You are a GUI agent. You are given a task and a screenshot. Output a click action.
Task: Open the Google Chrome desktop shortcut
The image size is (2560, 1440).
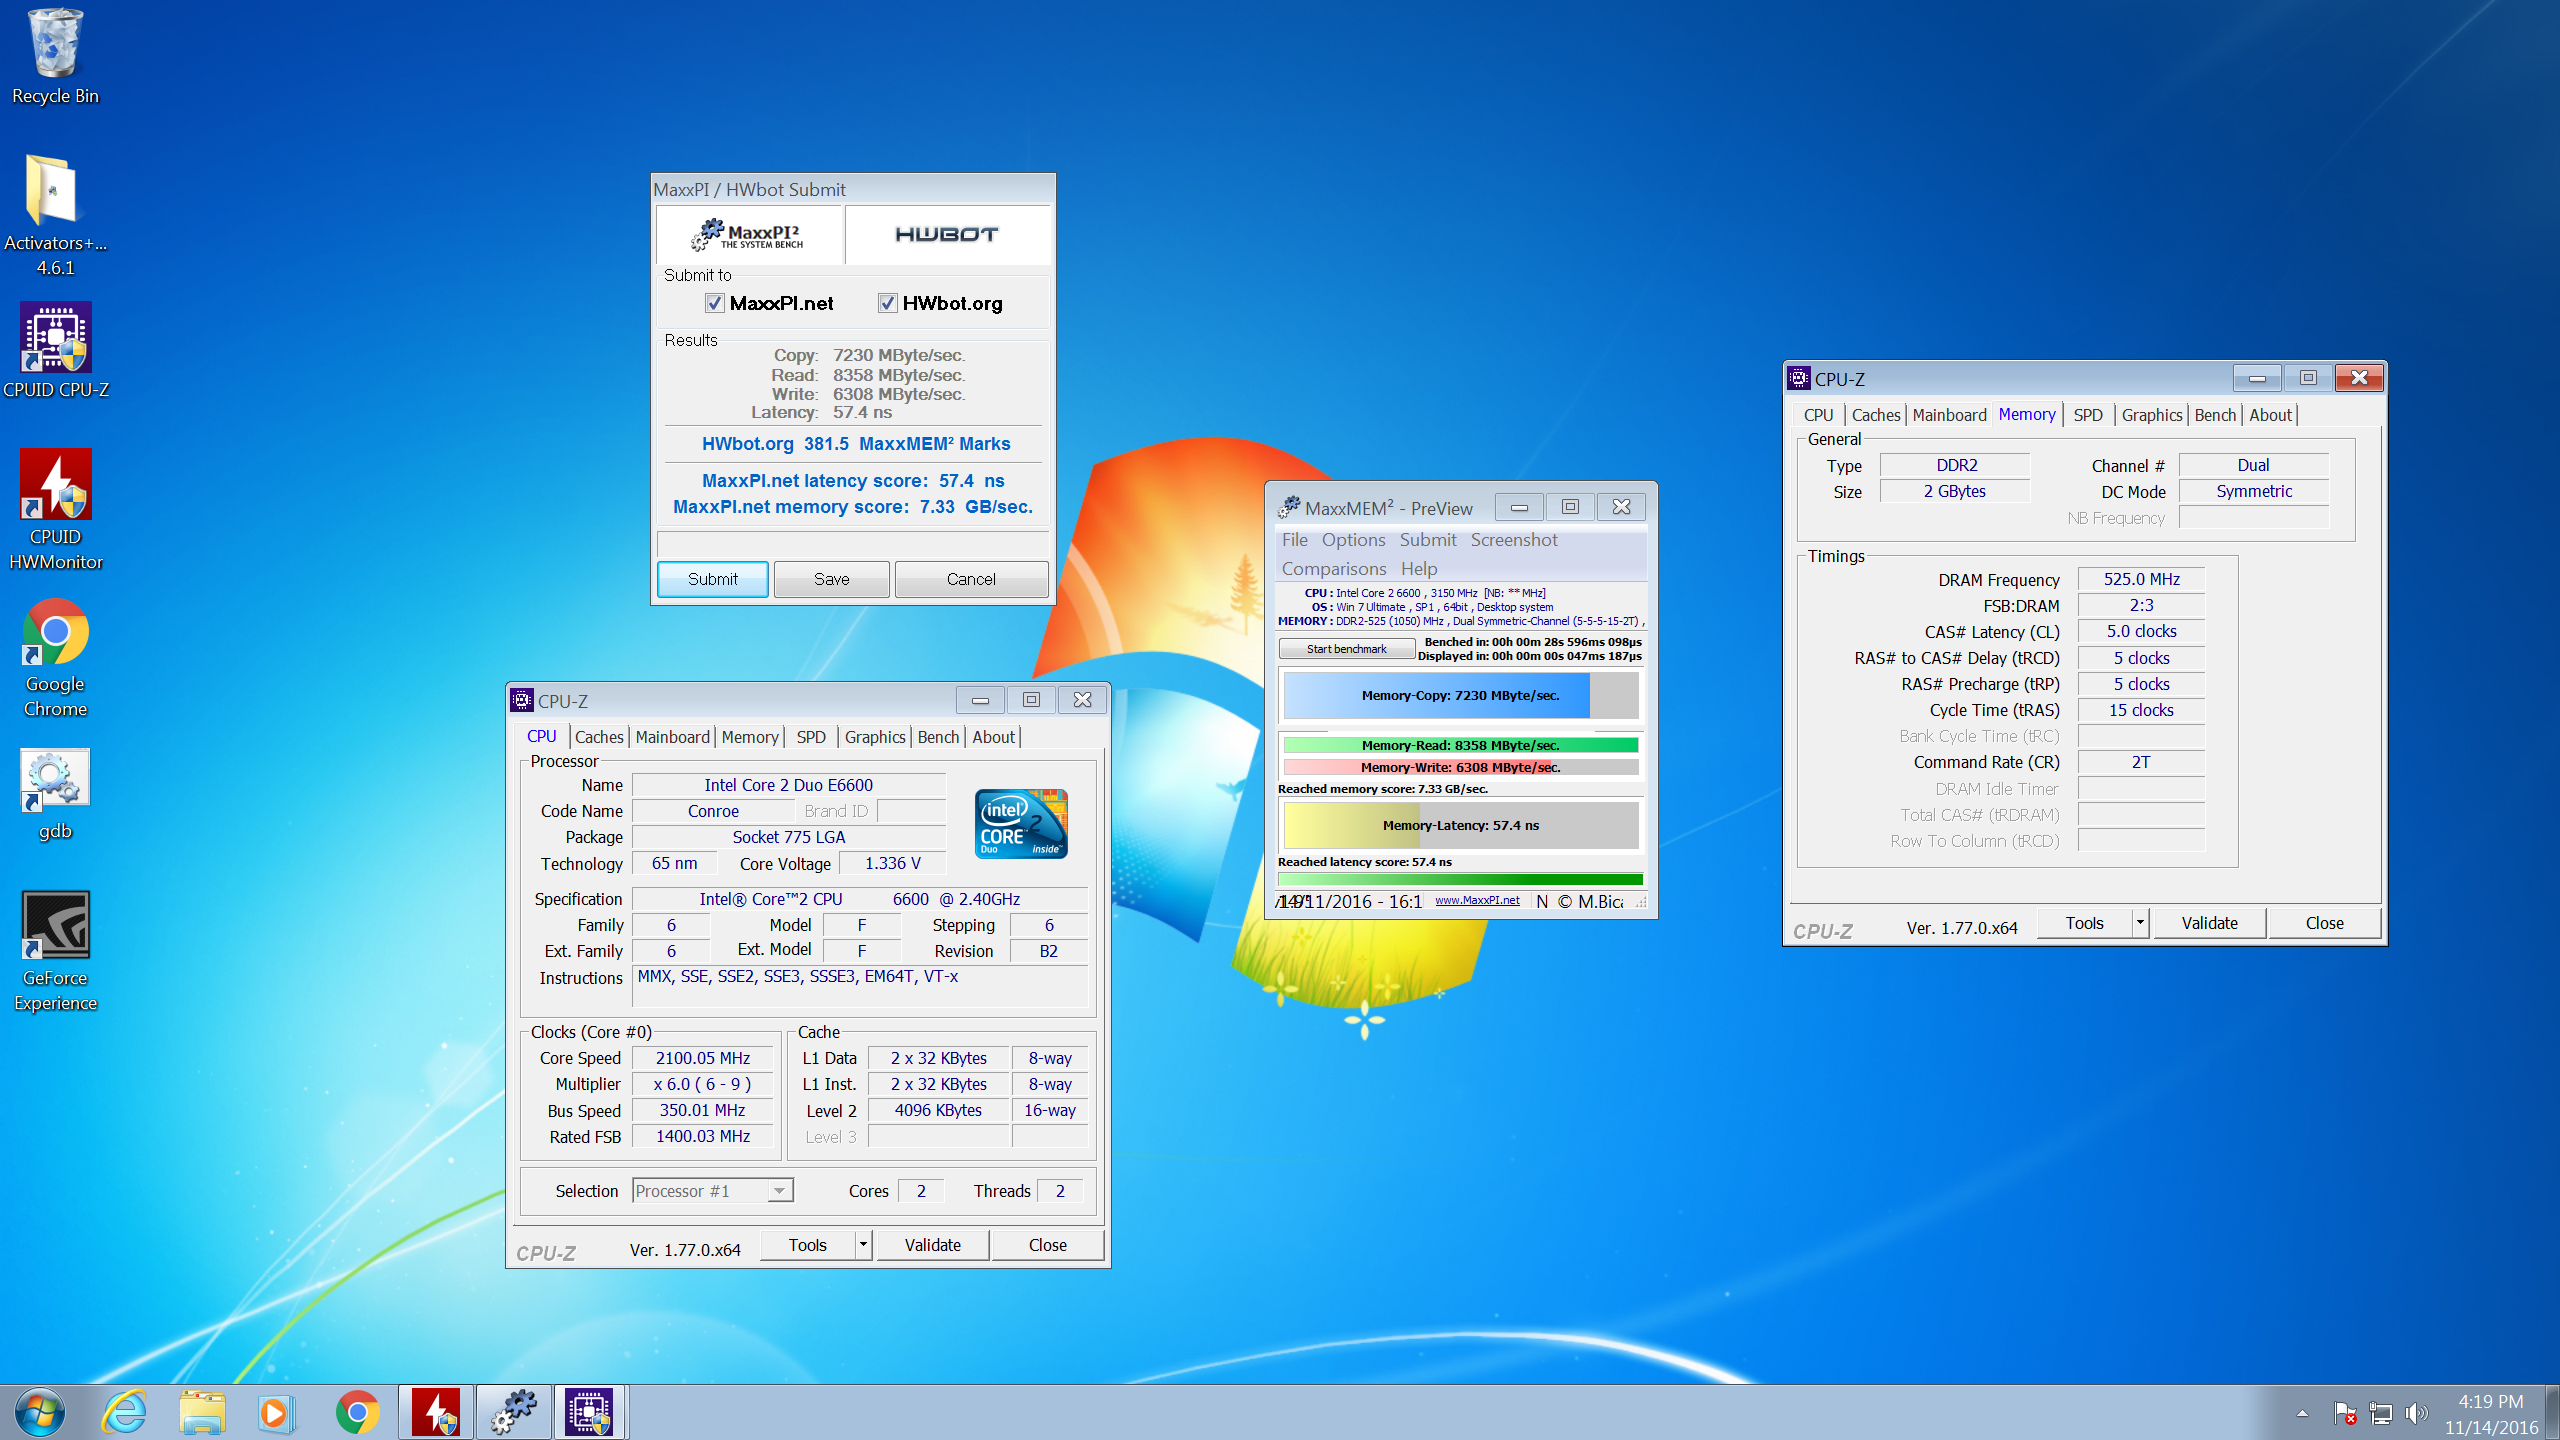click(x=55, y=658)
